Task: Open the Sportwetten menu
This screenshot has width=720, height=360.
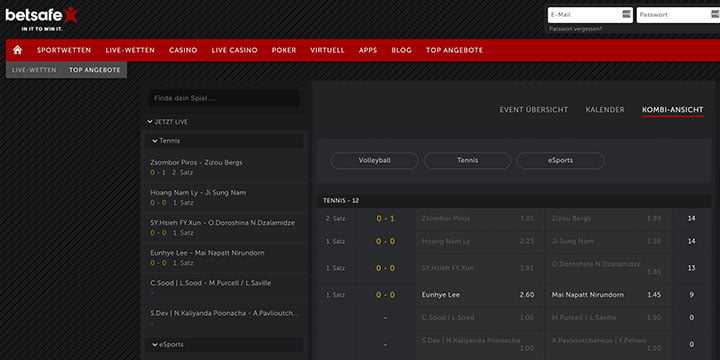Action: tap(64, 51)
